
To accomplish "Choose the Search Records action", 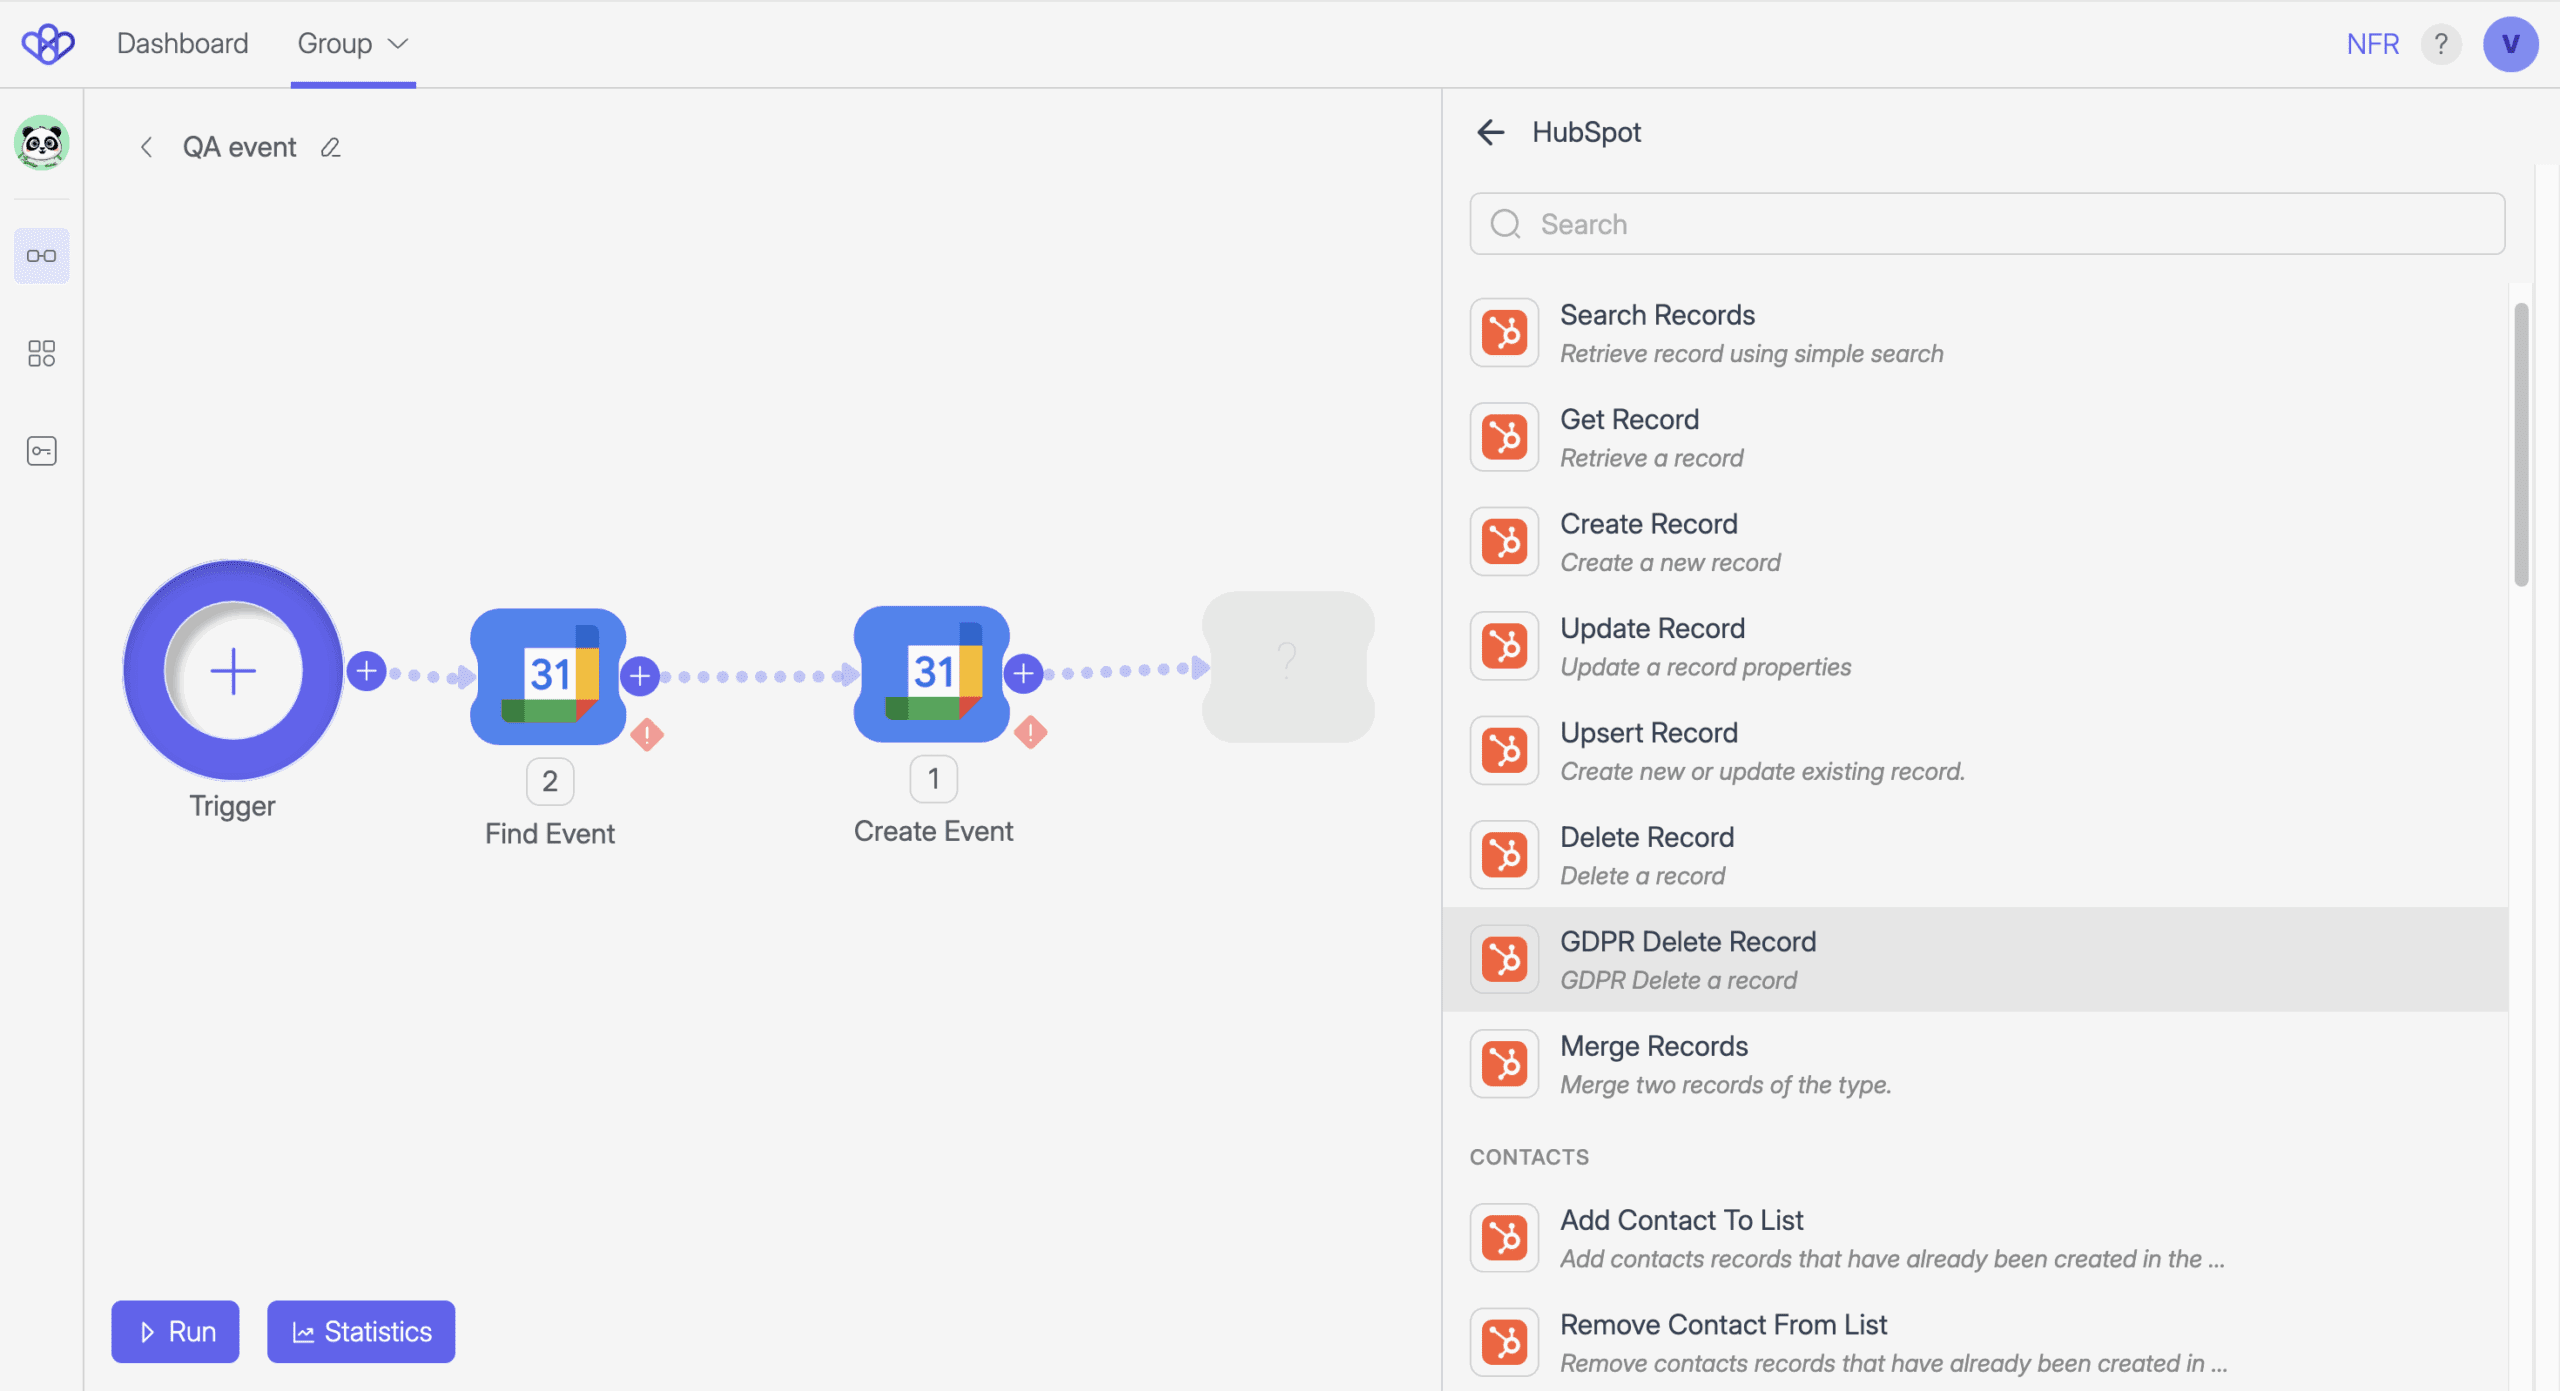I will (1975, 333).
